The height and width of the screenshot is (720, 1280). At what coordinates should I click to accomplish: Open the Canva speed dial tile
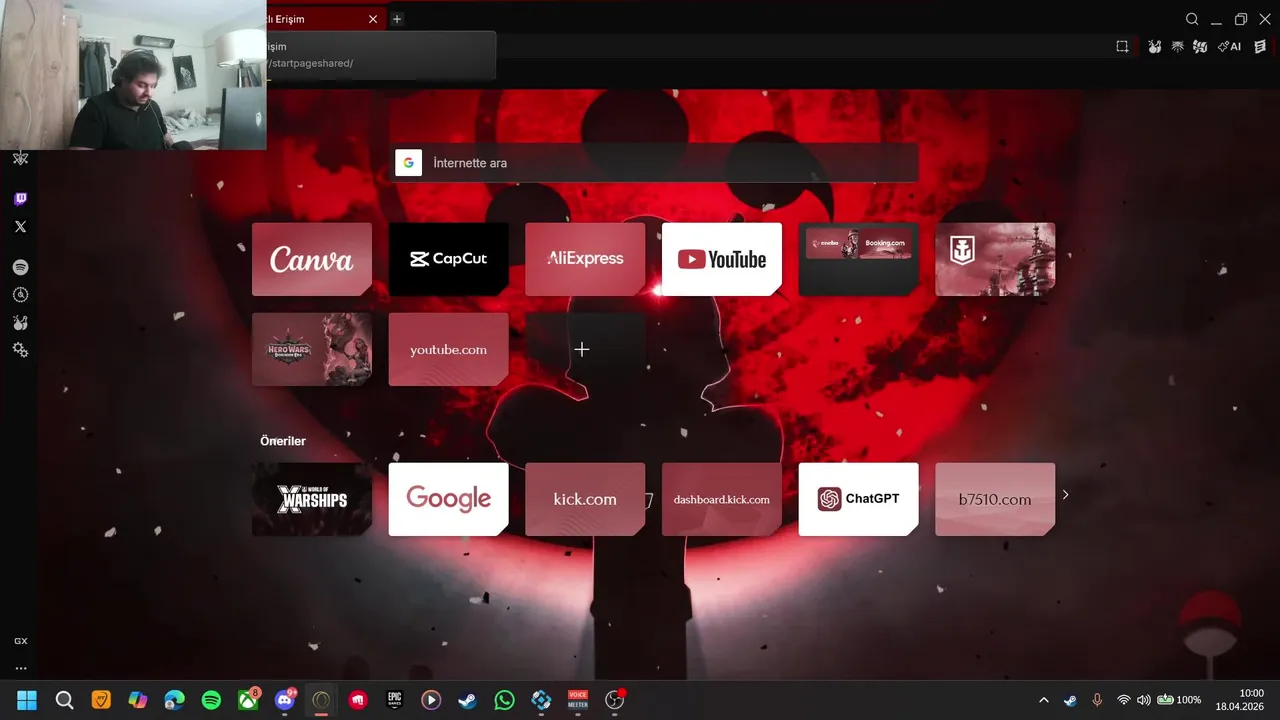312,259
